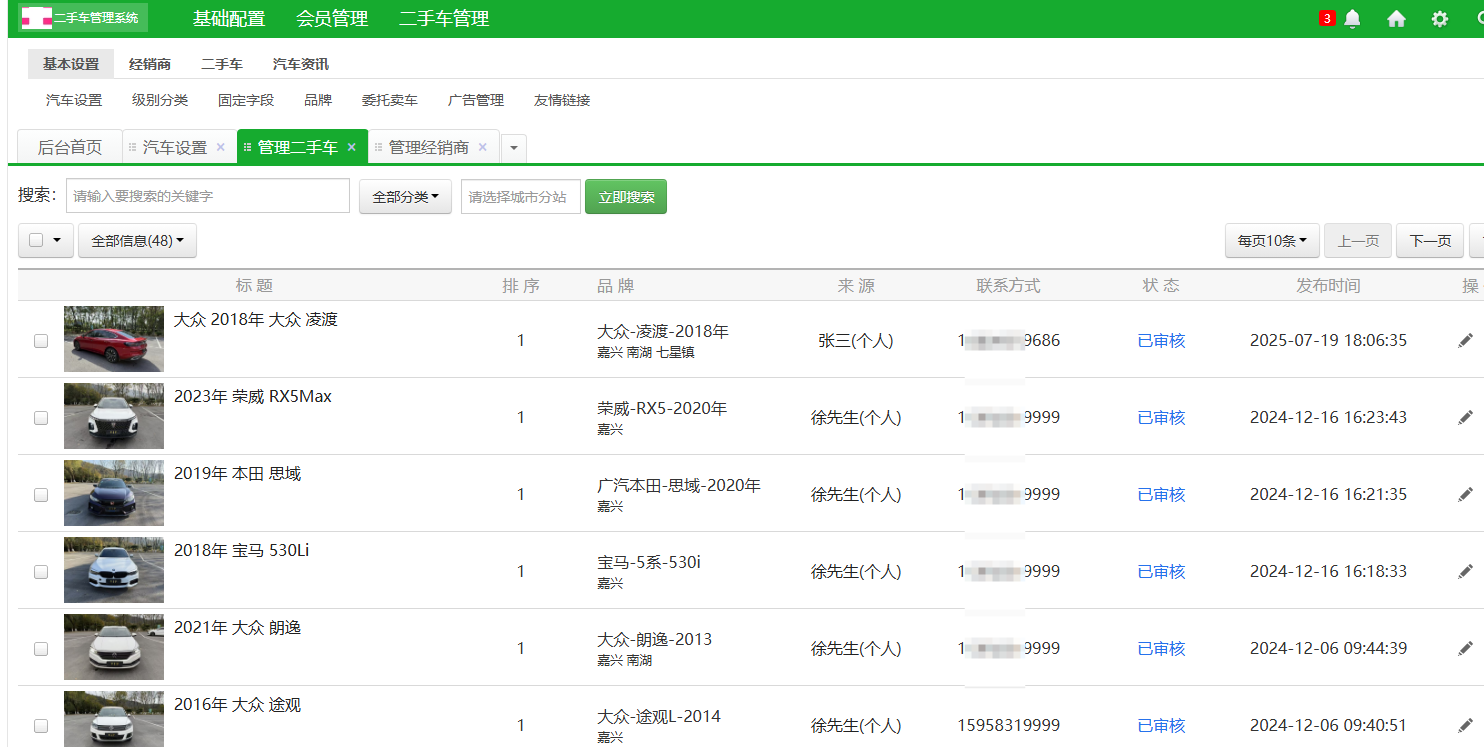Close the 汽车设置 tab

221,147
